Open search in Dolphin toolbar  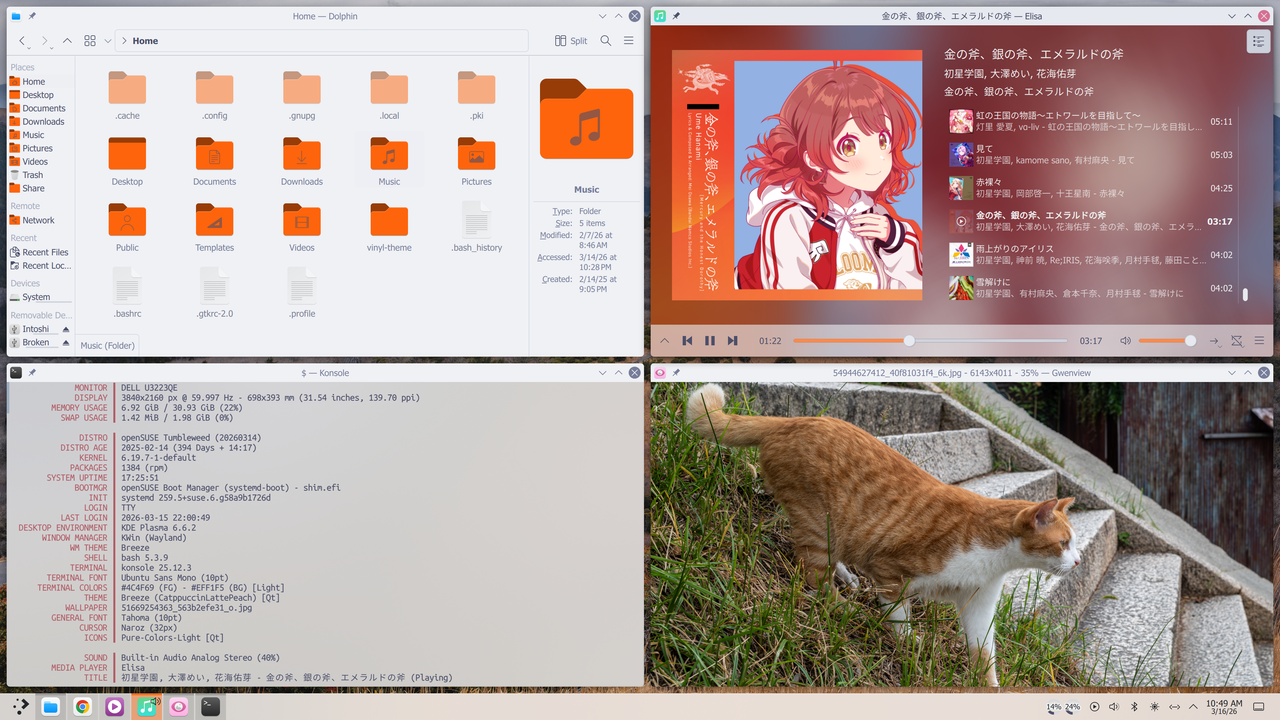pos(606,41)
